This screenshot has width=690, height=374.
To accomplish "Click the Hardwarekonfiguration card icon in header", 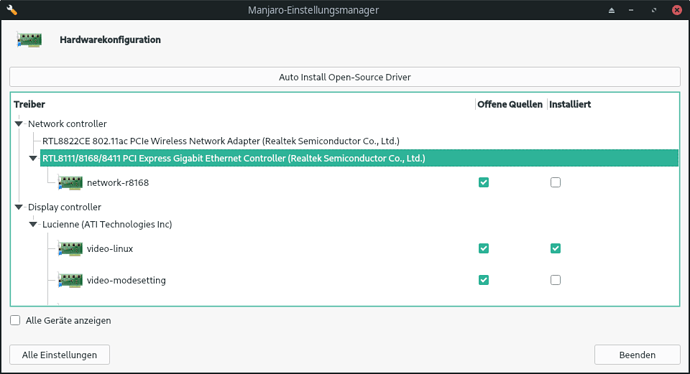I will (29, 40).
